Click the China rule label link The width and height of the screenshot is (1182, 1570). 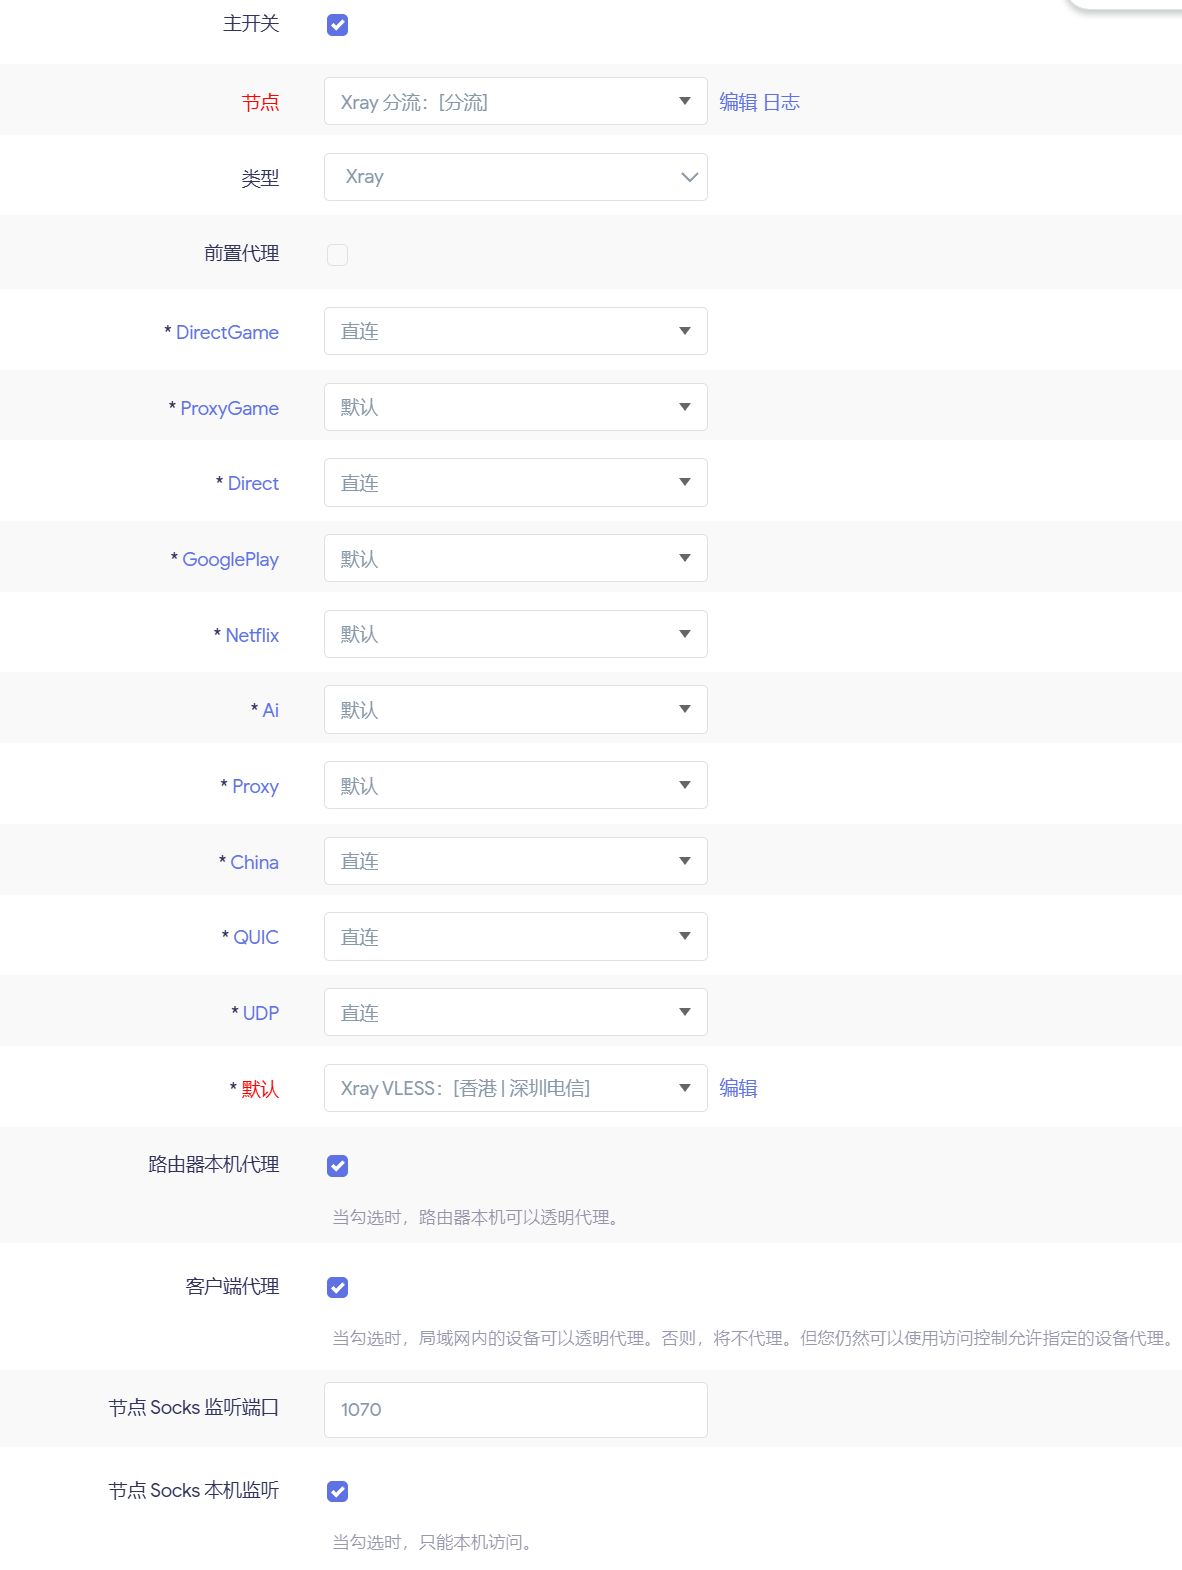tap(254, 862)
